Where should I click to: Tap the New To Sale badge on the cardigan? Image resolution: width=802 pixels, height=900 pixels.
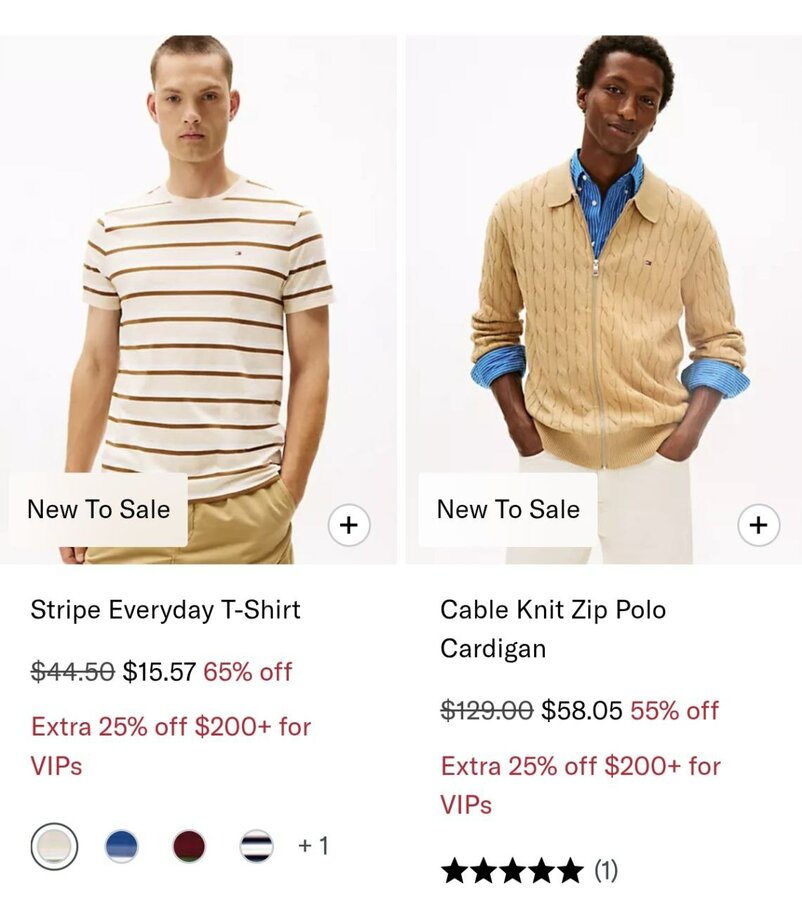pyautogui.click(x=508, y=510)
